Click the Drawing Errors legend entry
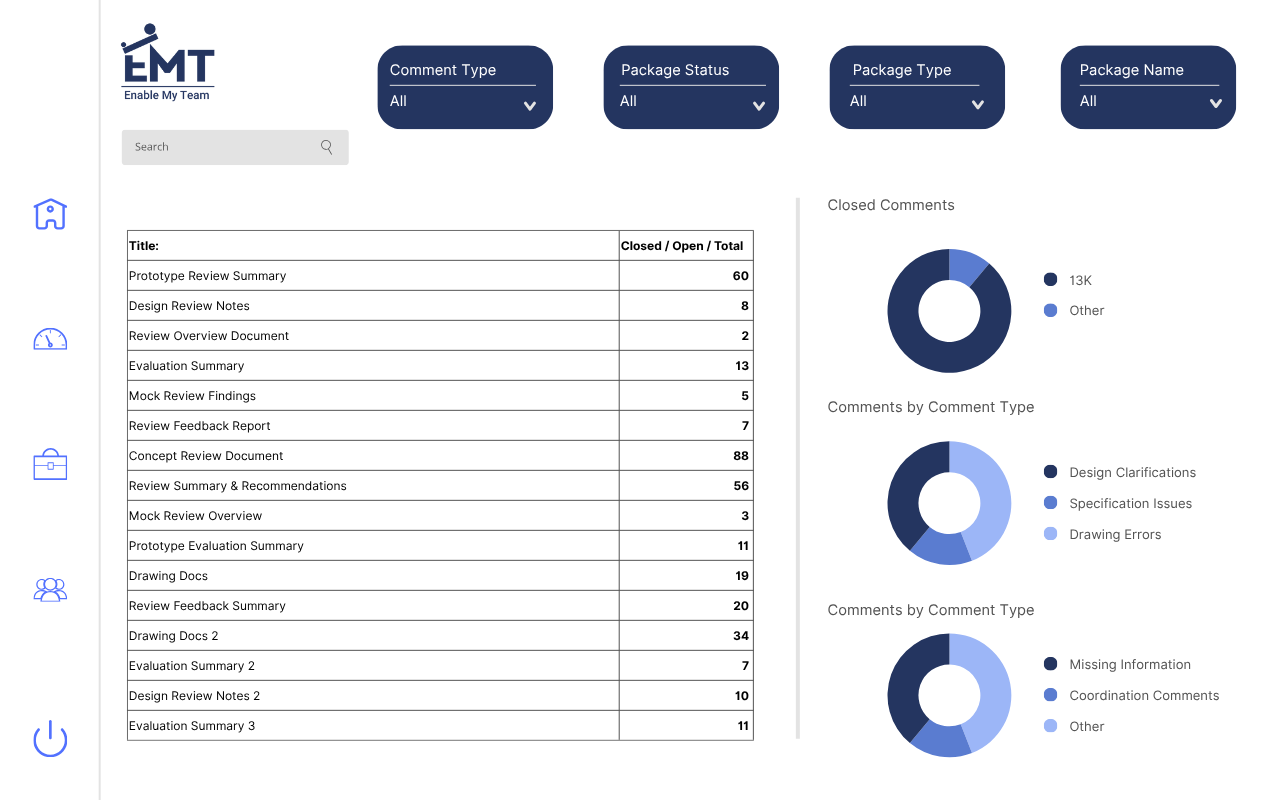 (x=1115, y=535)
